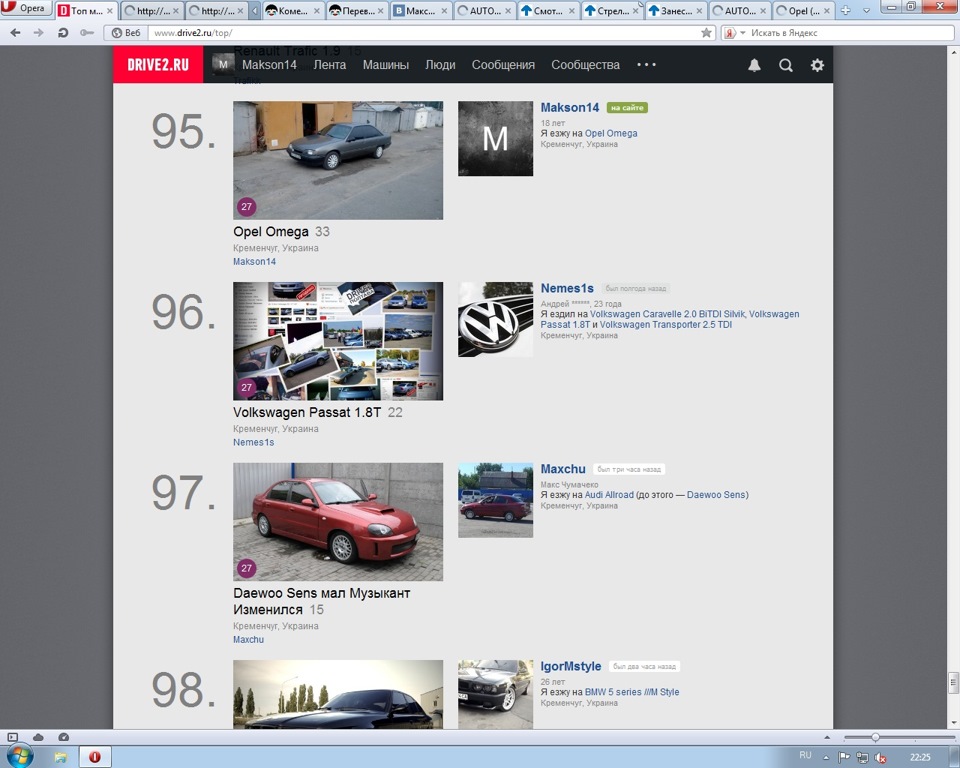Open Makson14 in the site navbar
Image resolution: width=960 pixels, height=768 pixels.
269,64
